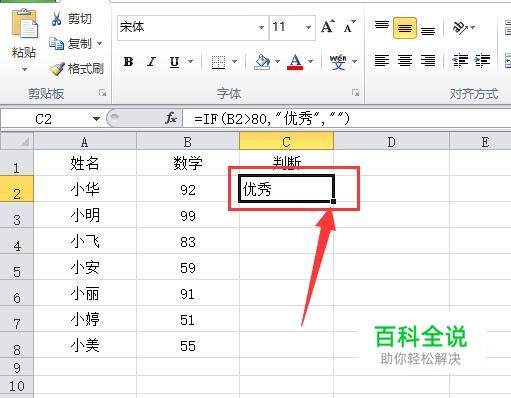
Task: Click the font size box showing 11
Action: pos(286,27)
